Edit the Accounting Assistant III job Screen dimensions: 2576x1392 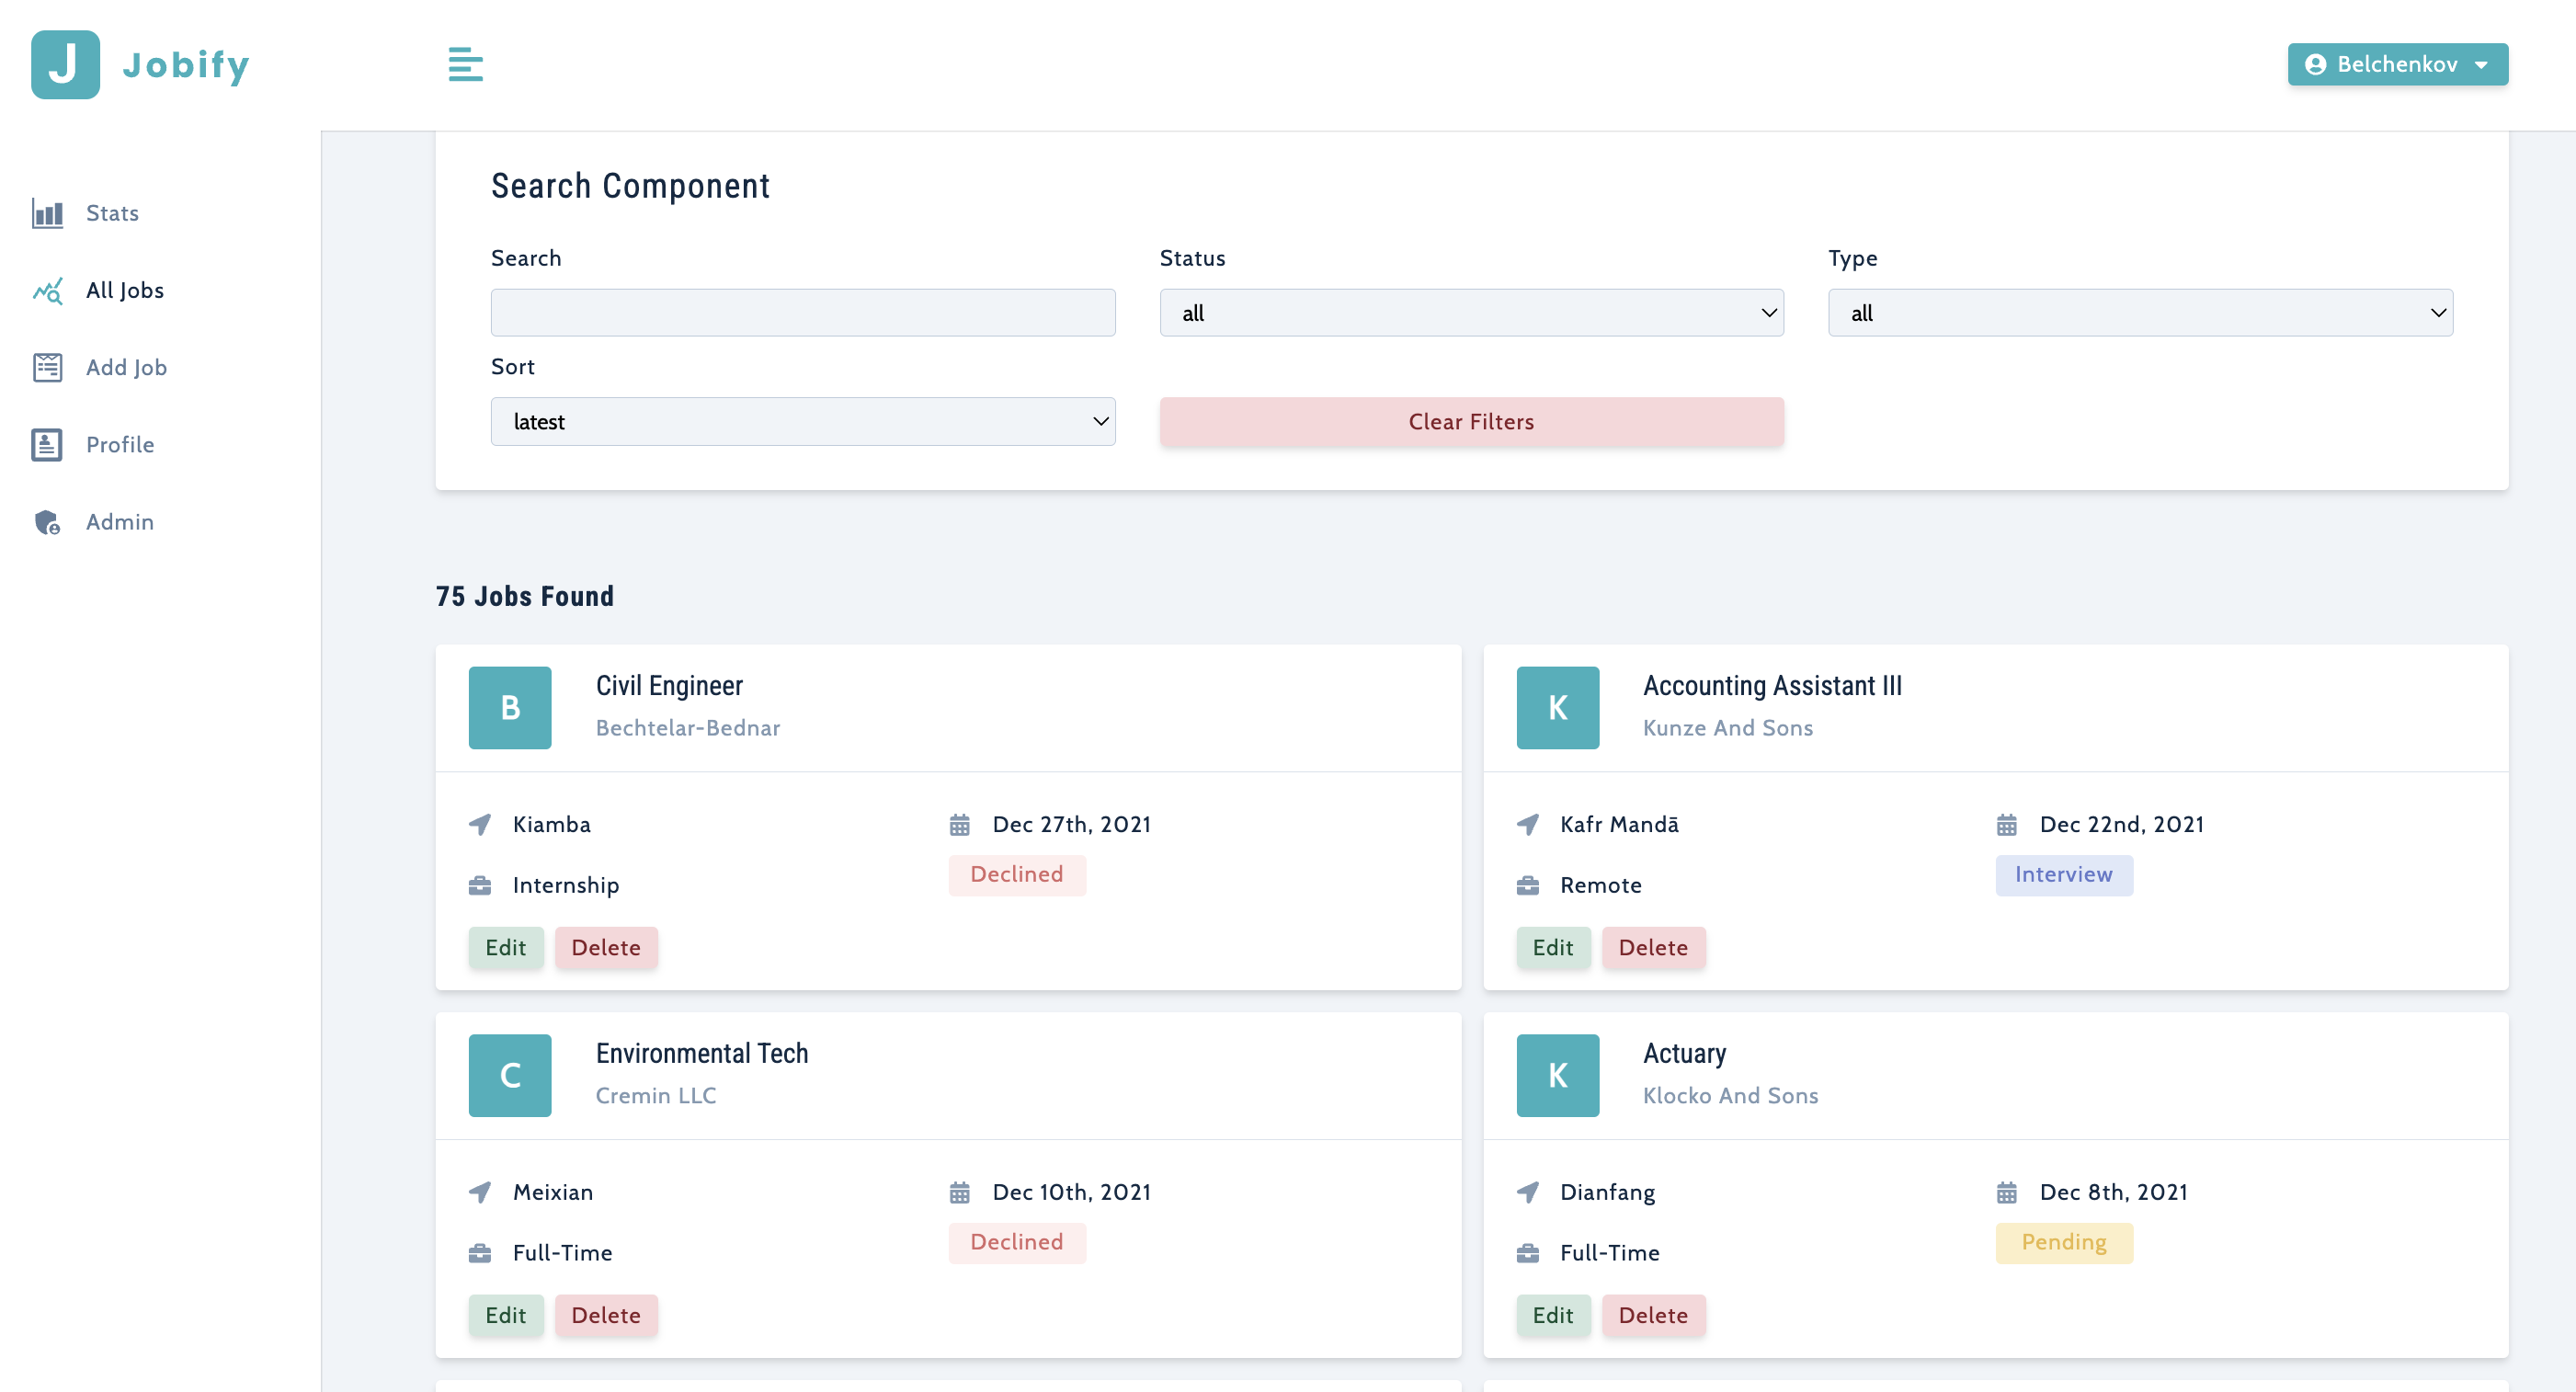tap(1552, 948)
